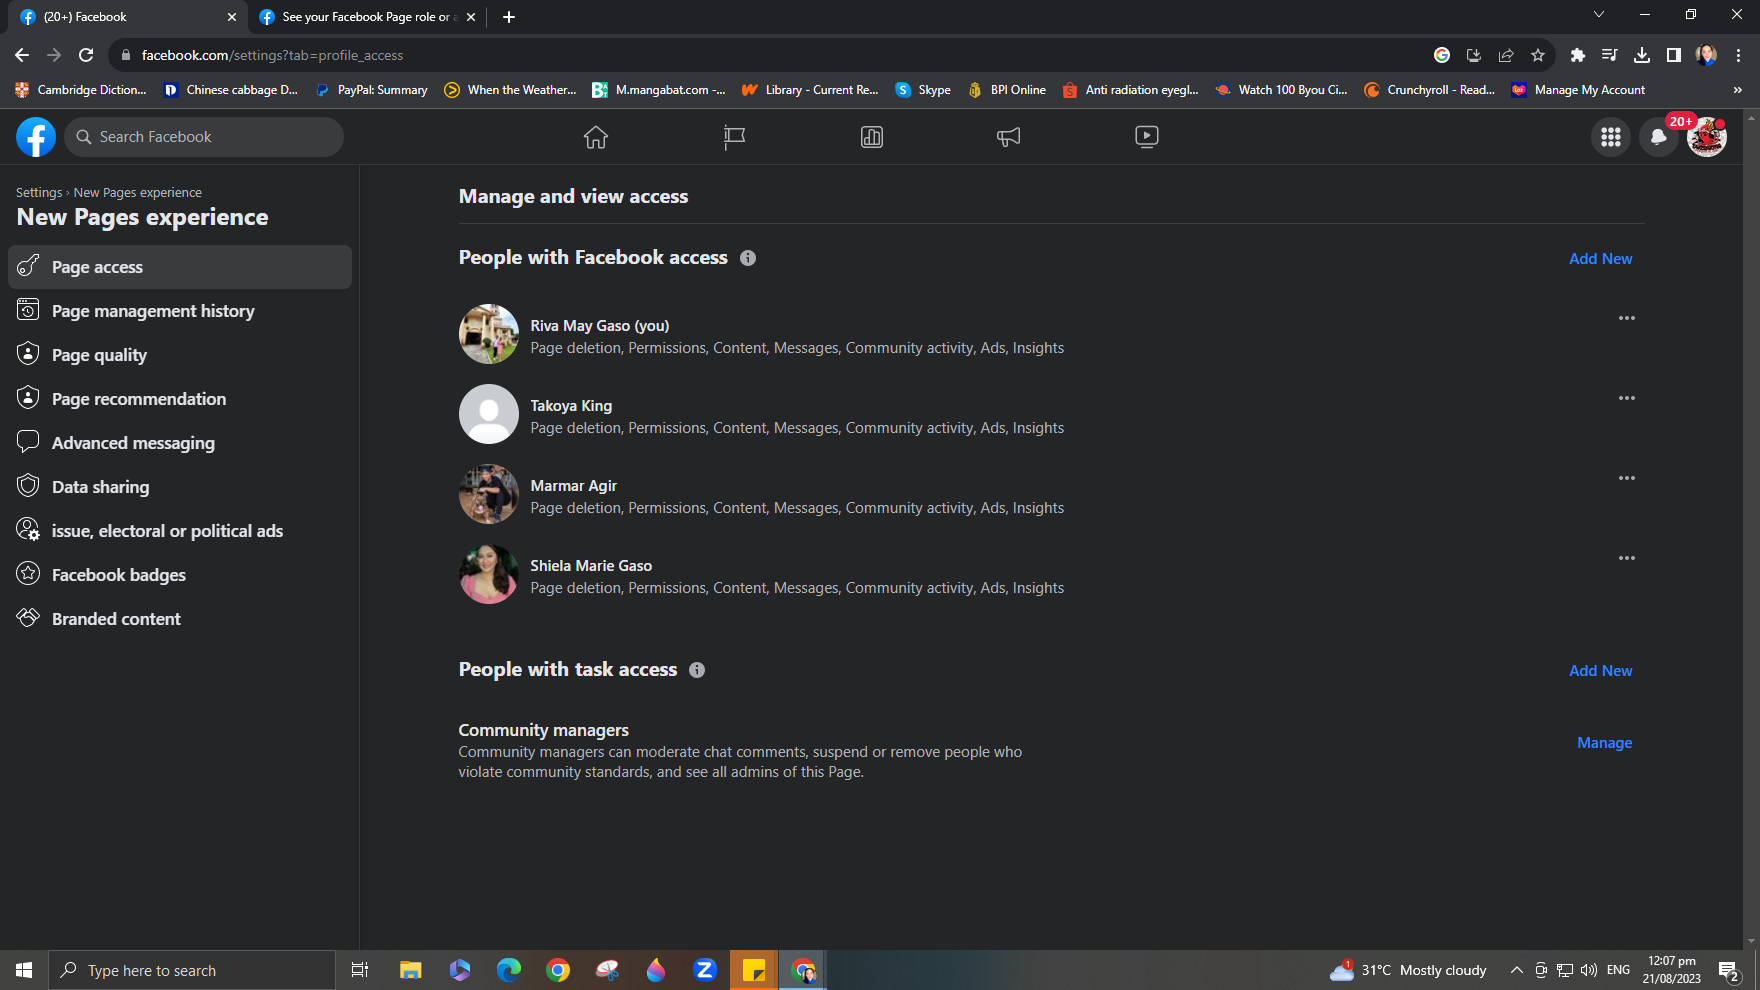Add New person with Facebook access
The image size is (1760, 990).
tap(1600, 258)
